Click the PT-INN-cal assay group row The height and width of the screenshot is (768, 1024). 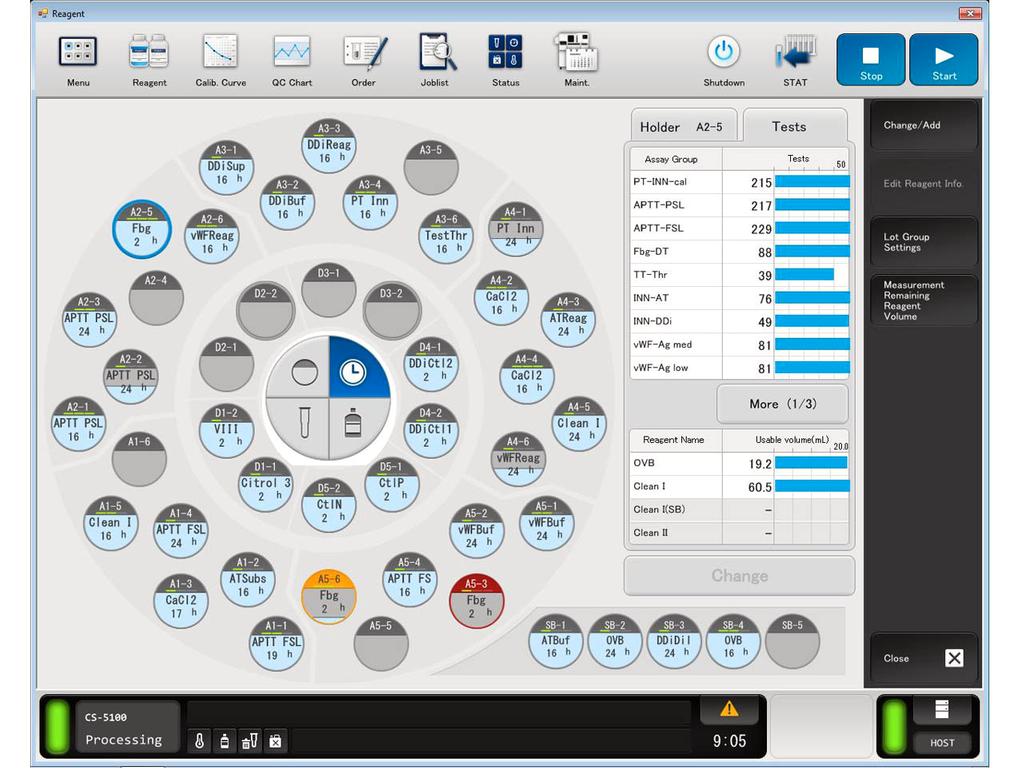pos(740,182)
